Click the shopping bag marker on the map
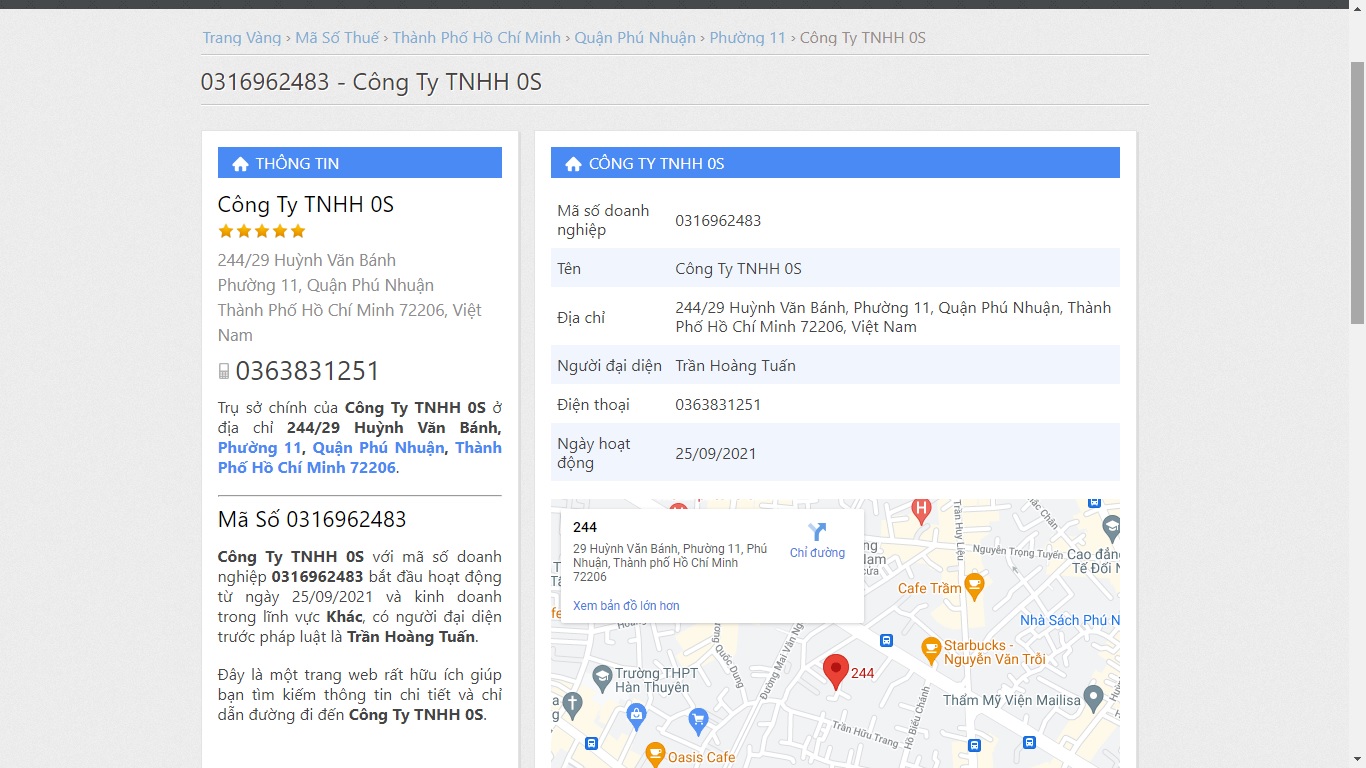Image resolution: width=1366 pixels, height=768 pixels. pyautogui.click(x=636, y=714)
